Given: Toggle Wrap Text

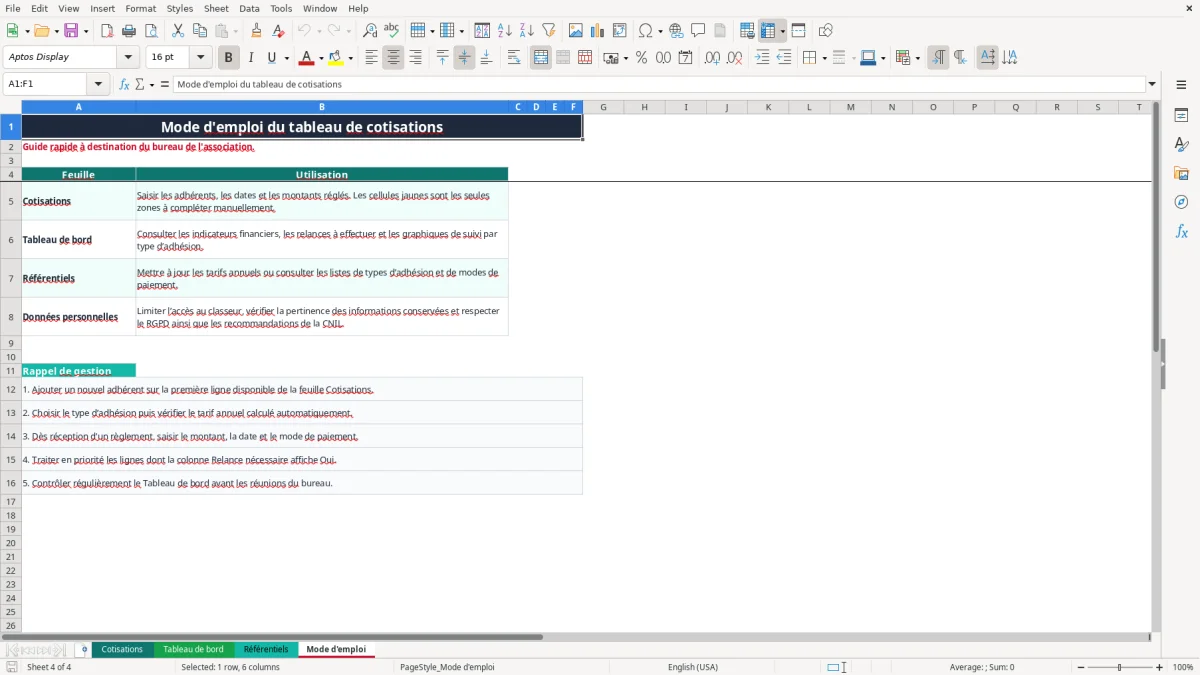Looking at the screenshot, I should (x=514, y=58).
